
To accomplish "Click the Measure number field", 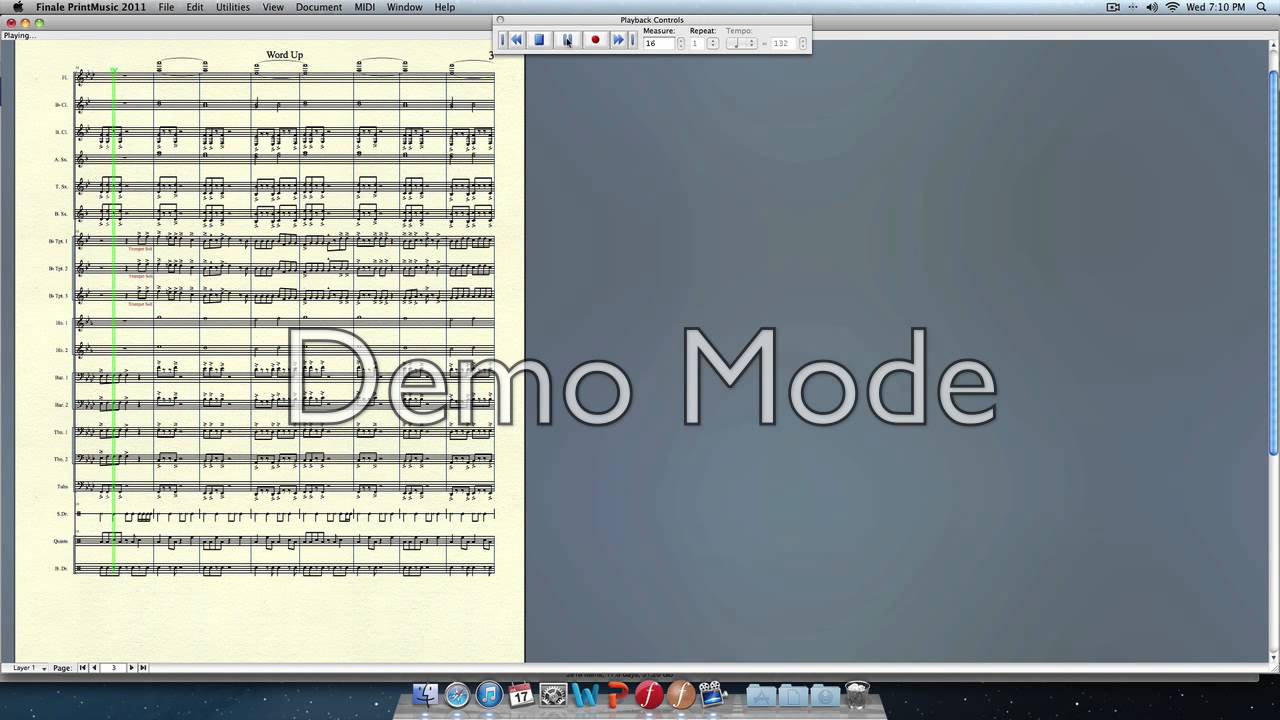I will pos(659,44).
